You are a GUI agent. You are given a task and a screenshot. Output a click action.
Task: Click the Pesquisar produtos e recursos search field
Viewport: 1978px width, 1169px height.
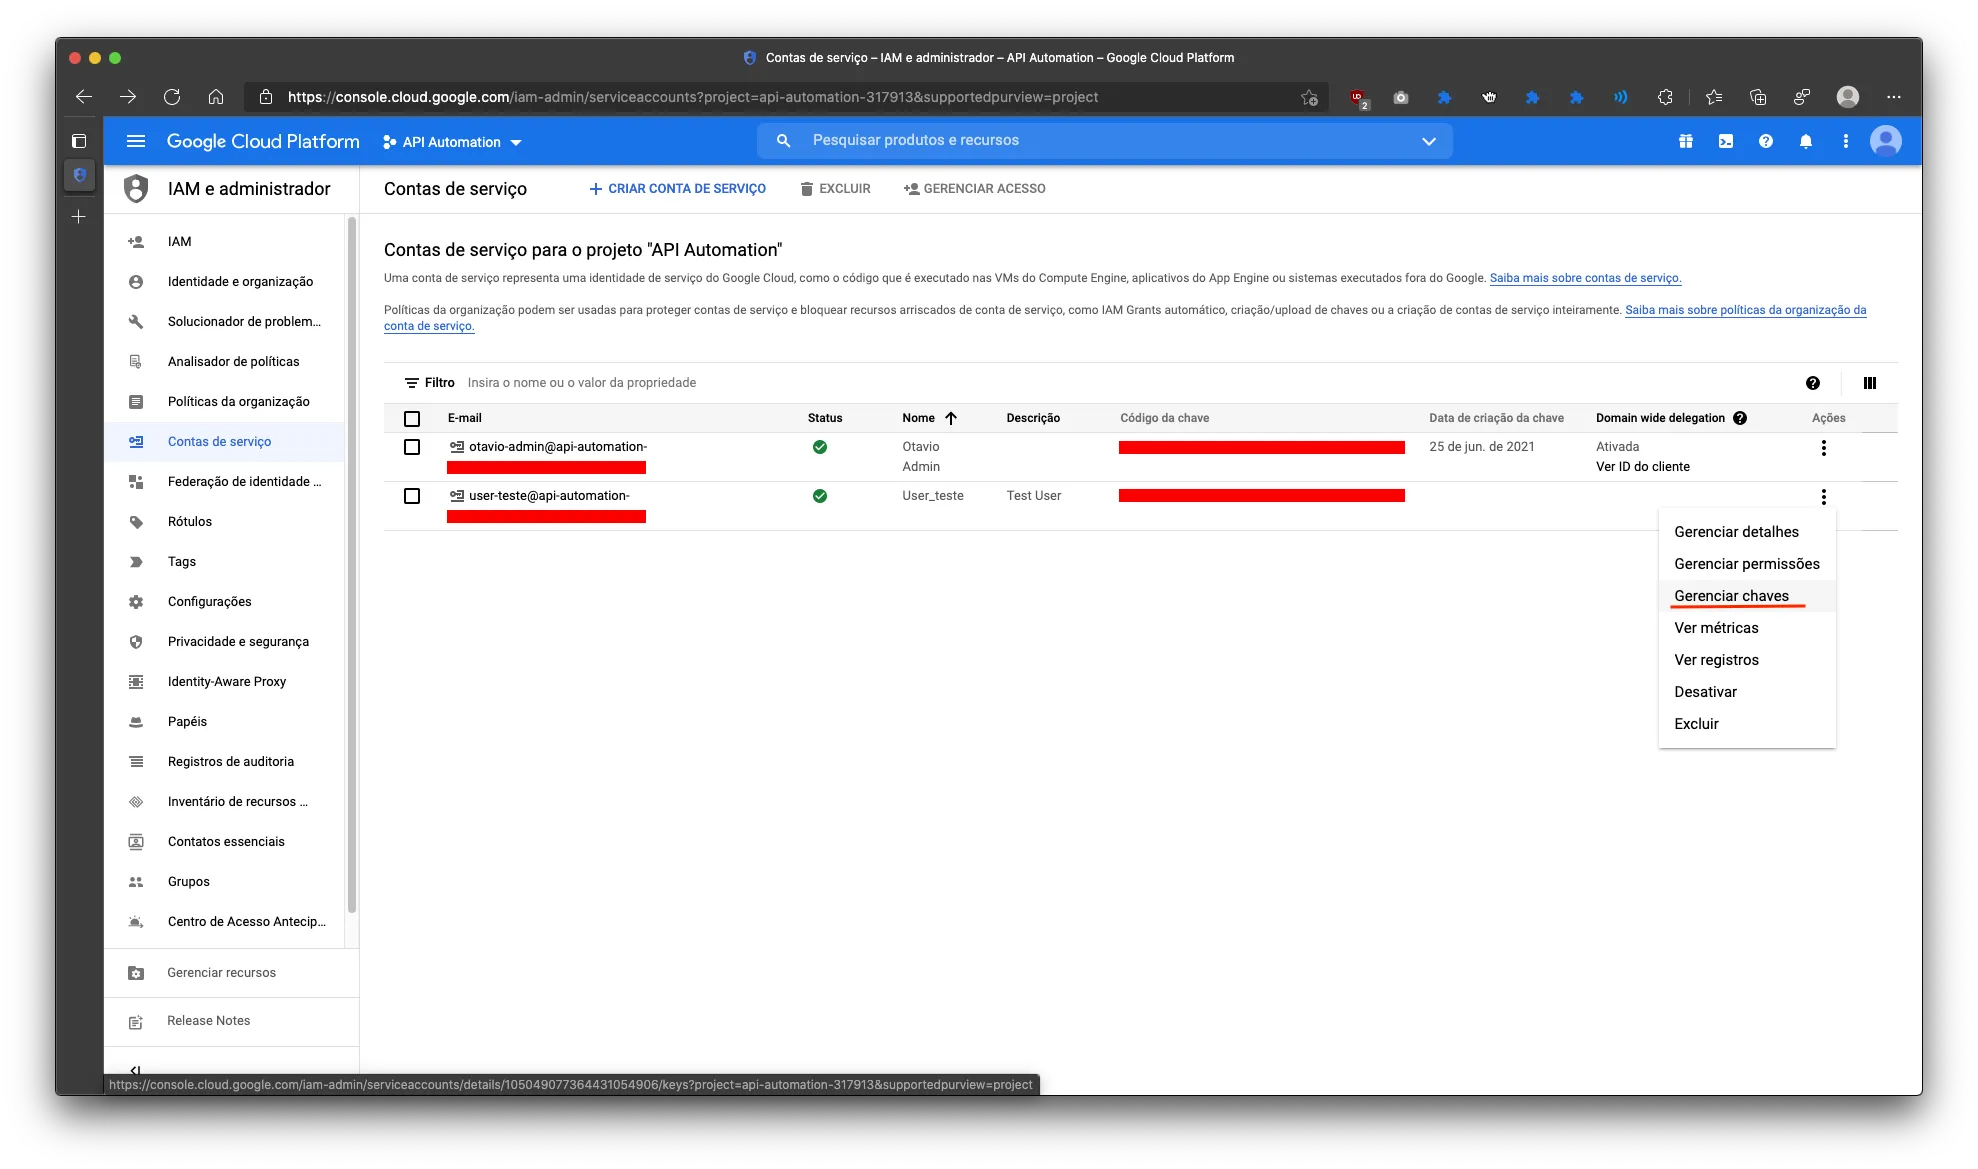(x=1105, y=141)
